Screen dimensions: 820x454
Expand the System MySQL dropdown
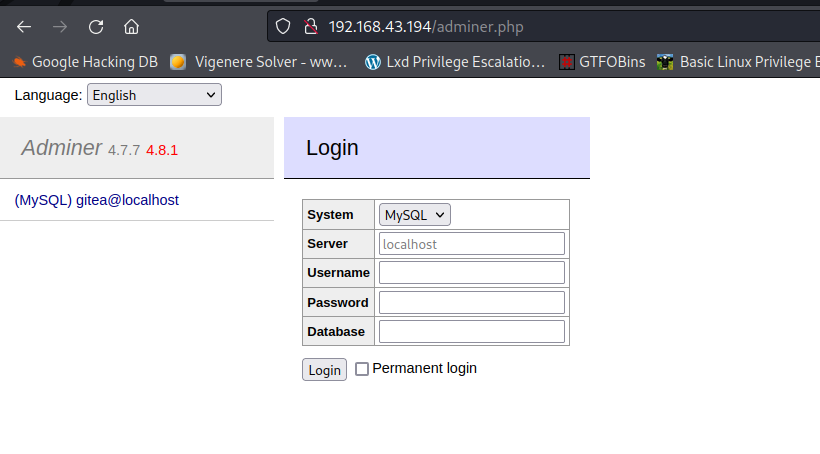(x=415, y=215)
